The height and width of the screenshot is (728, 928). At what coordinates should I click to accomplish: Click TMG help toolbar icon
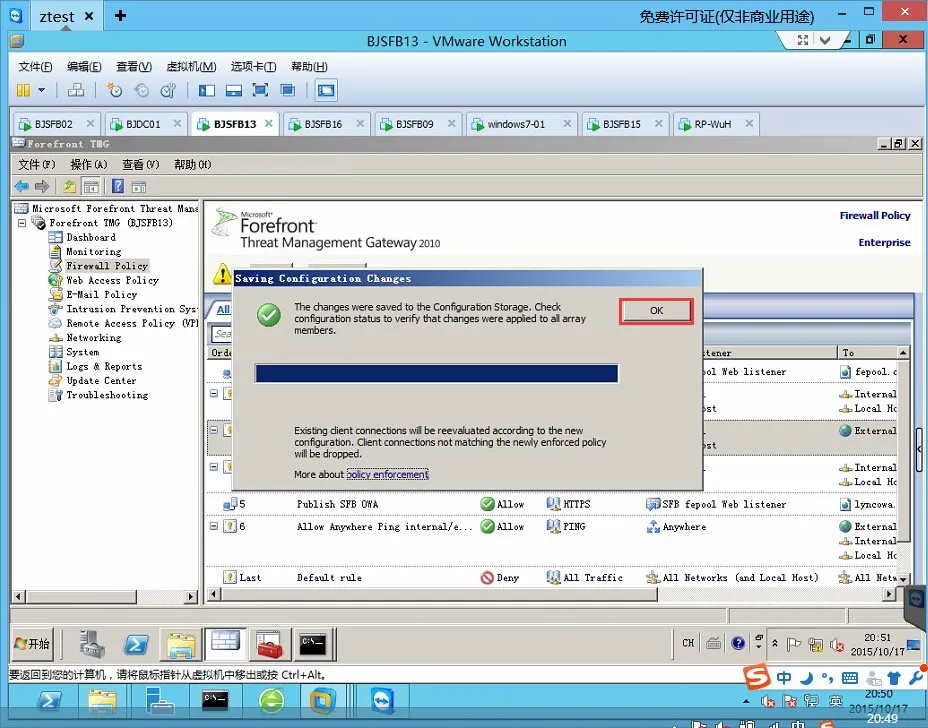click(x=118, y=187)
